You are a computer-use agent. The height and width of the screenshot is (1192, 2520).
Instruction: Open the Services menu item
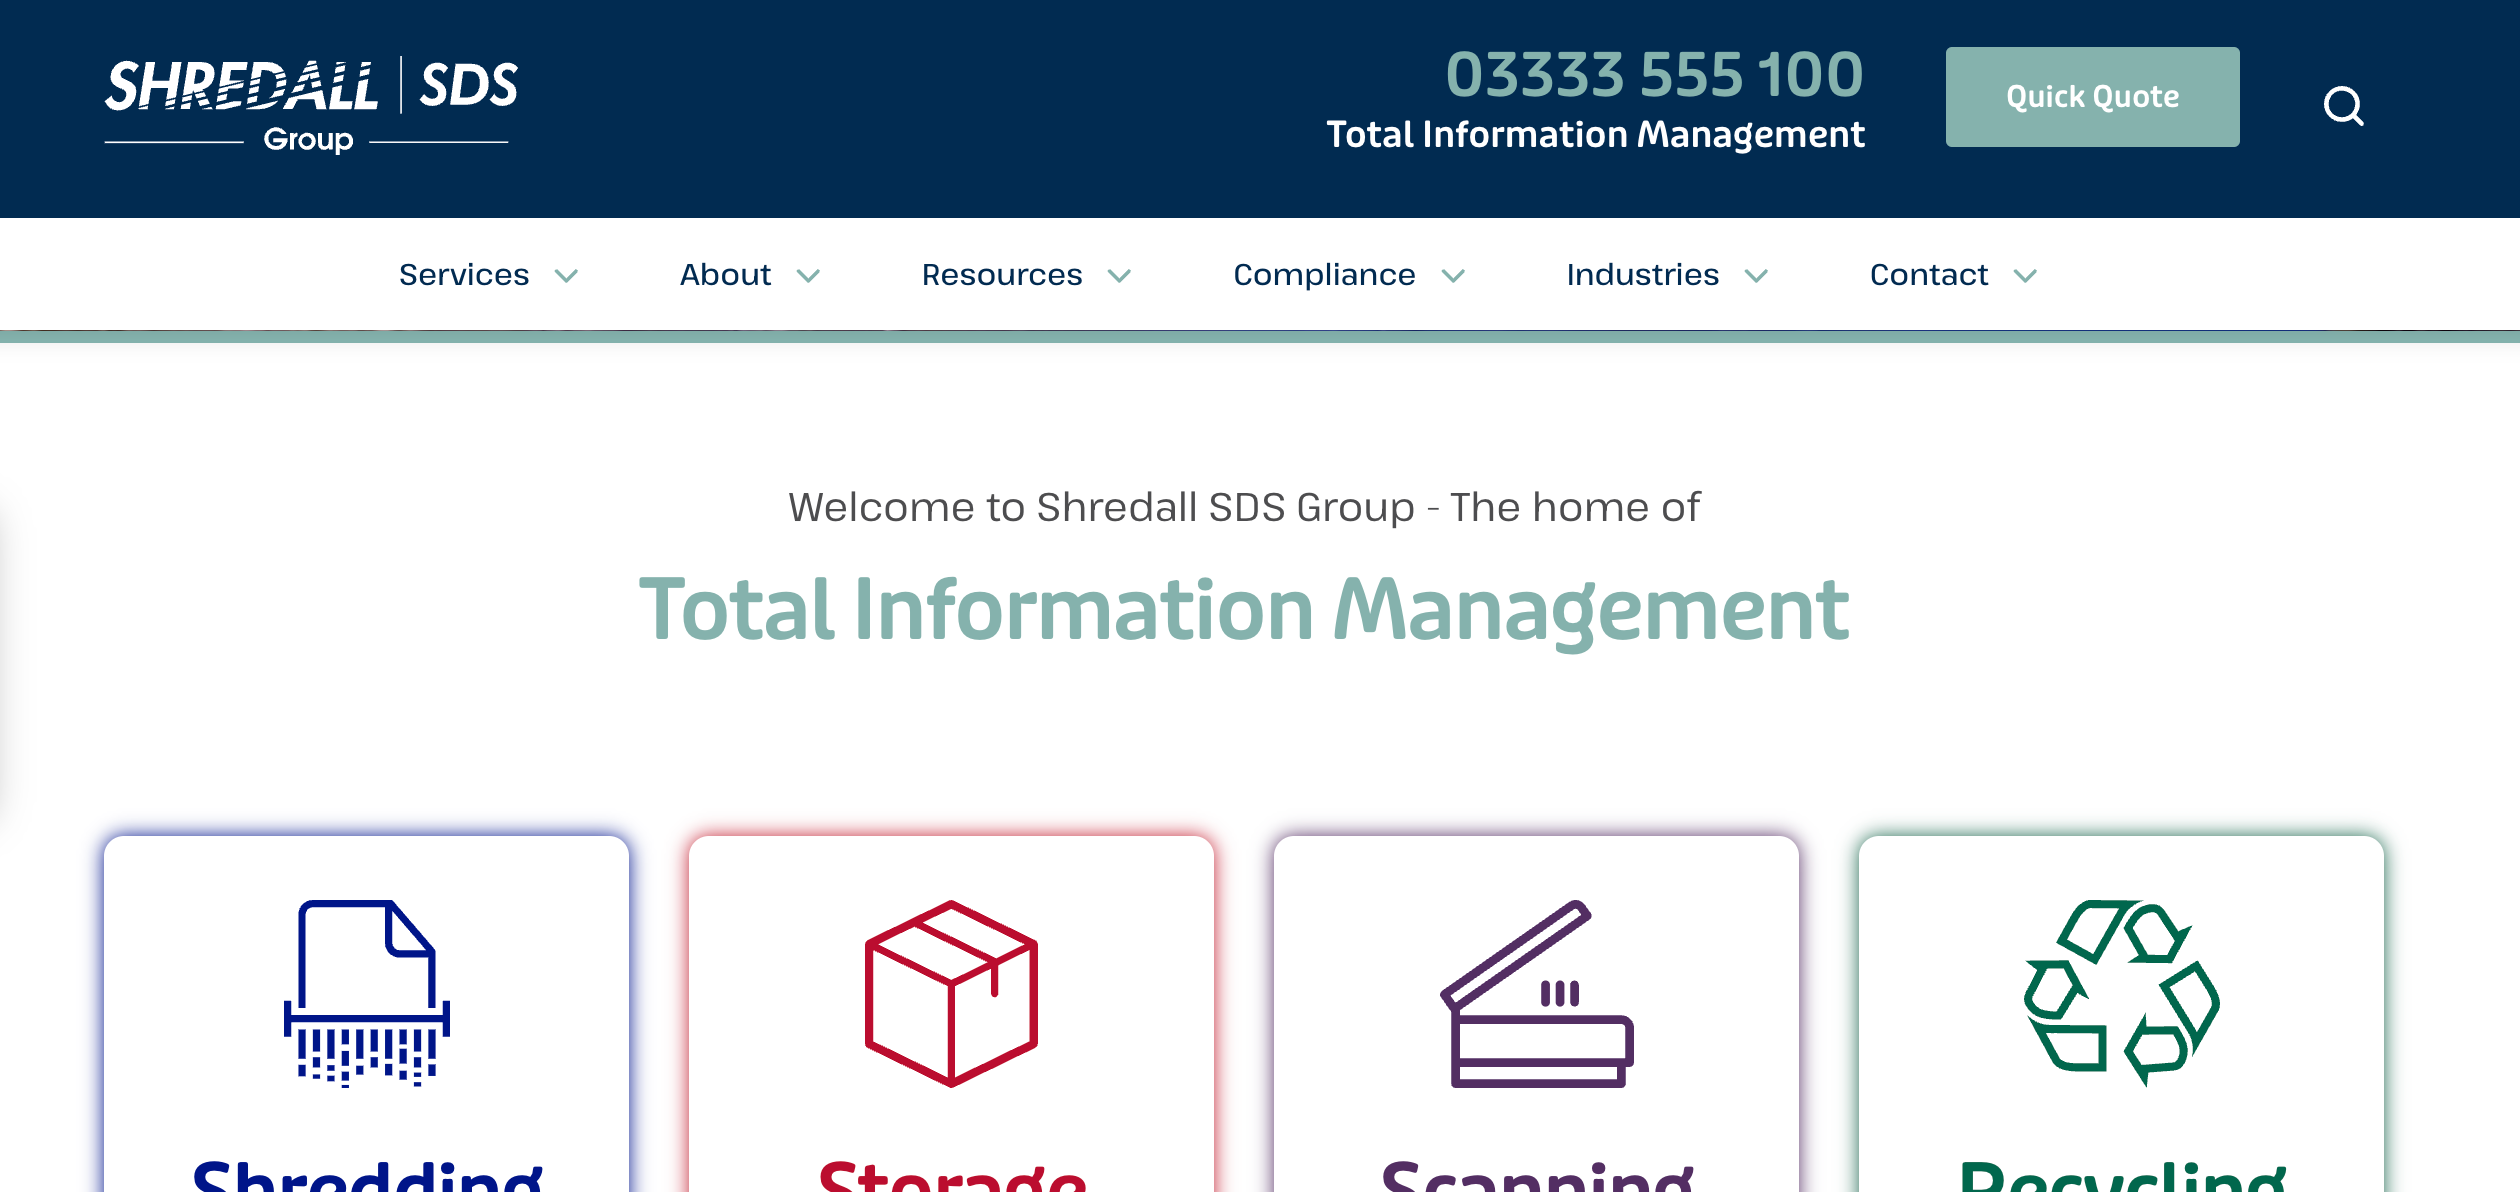[x=464, y=275]
